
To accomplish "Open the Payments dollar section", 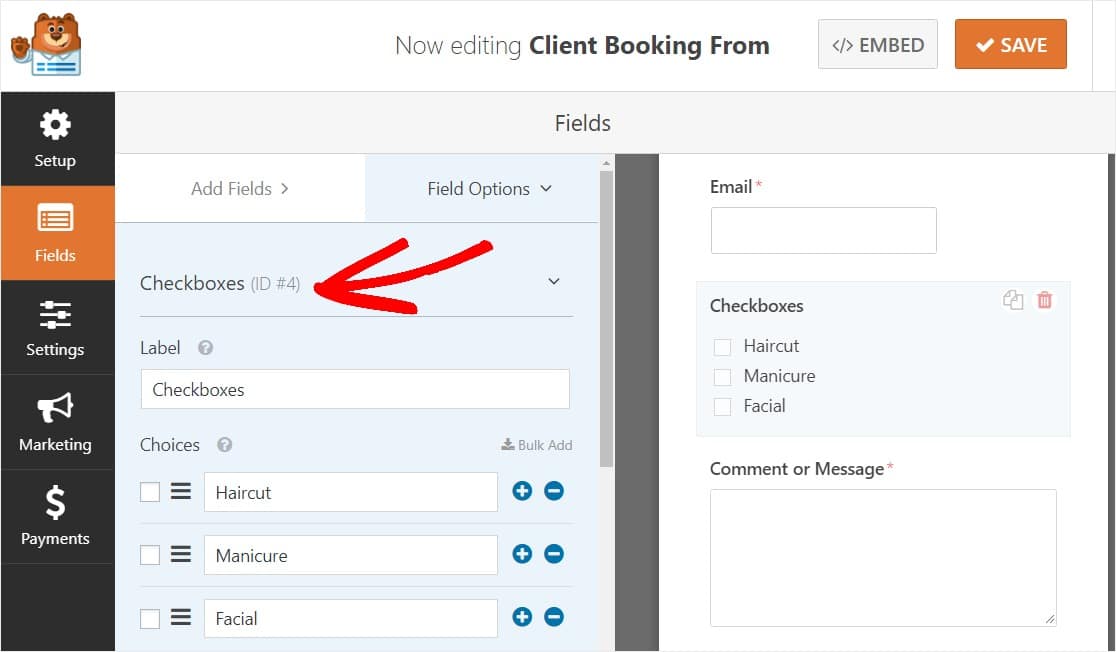I will tap(56, 517).
